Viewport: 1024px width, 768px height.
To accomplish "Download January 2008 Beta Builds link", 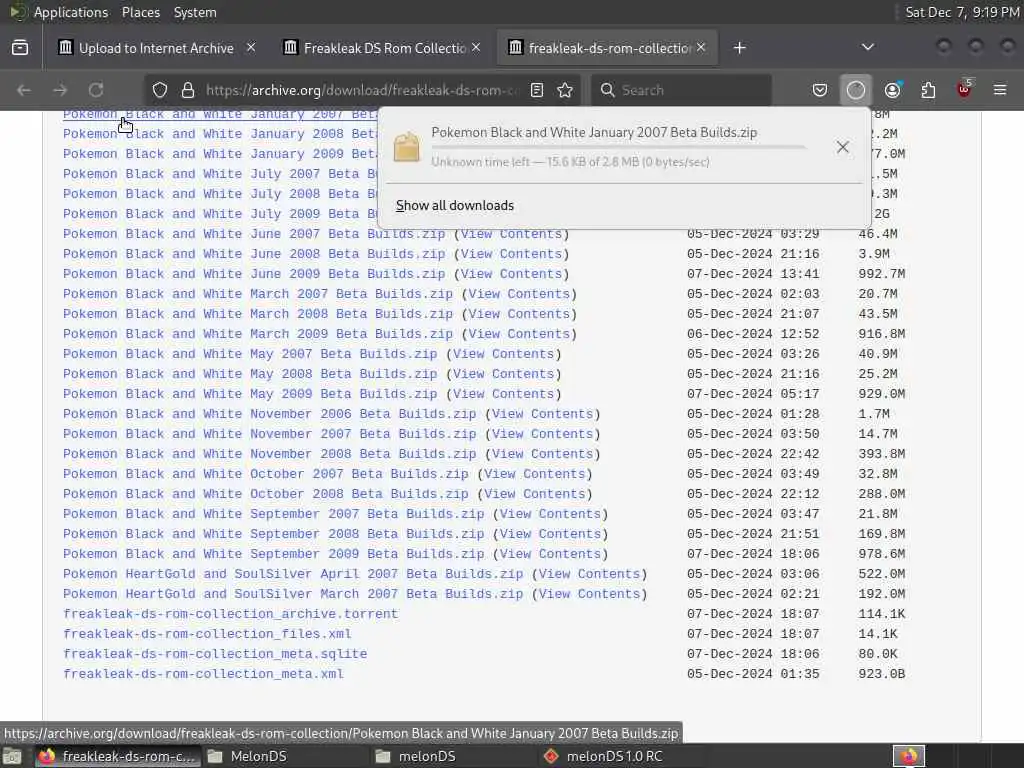I will click(220, 134).
